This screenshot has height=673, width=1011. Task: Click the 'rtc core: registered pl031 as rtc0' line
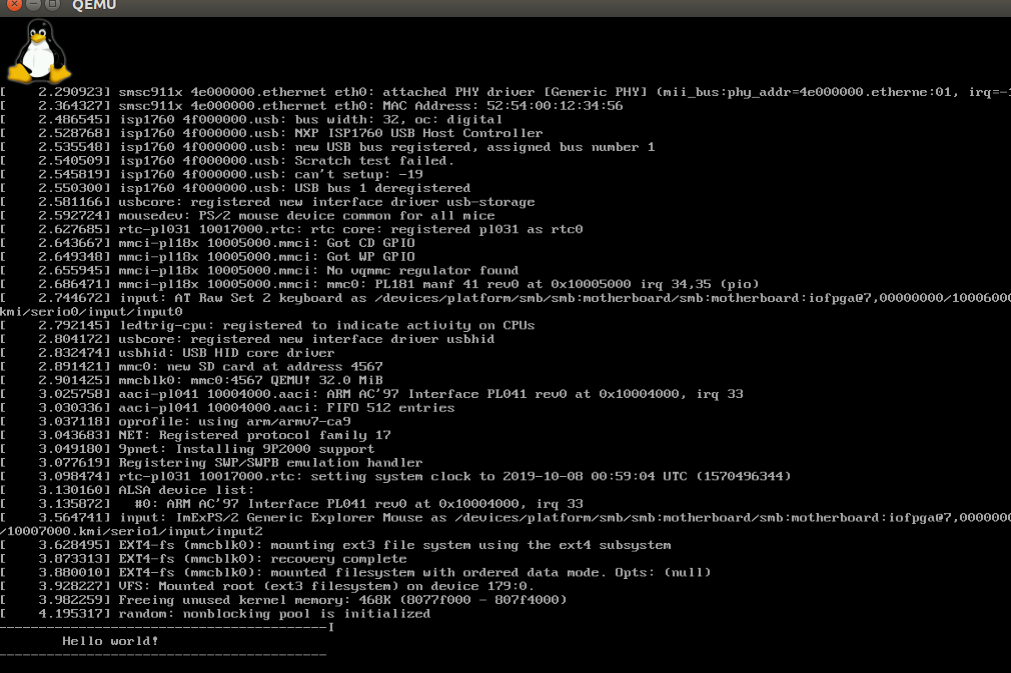click(x=291, y=229)
